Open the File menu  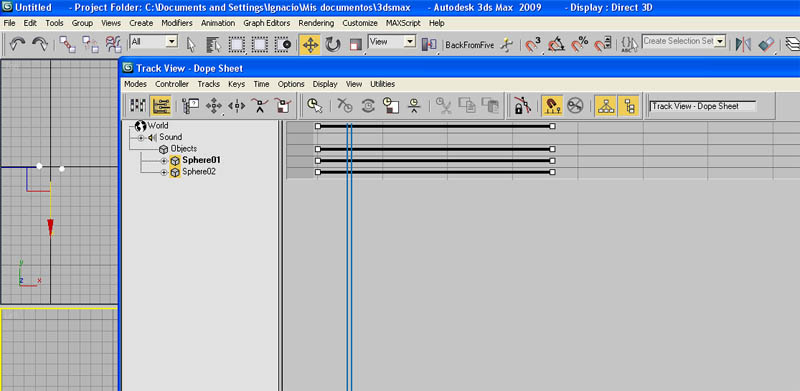point(10,23)
